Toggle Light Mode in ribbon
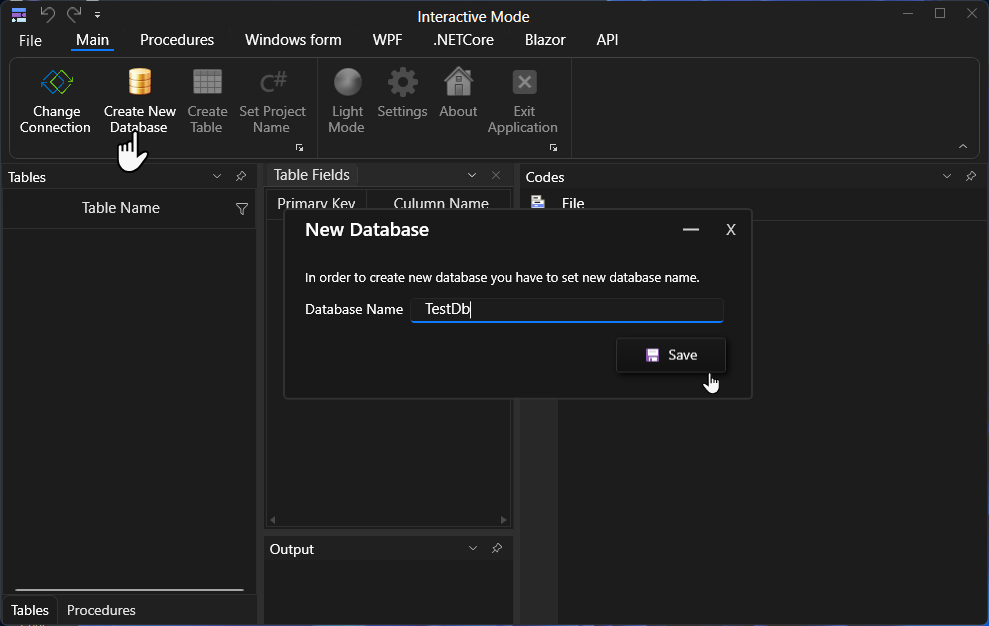Viewport: 989px width, 626px height. click(347, 101)
